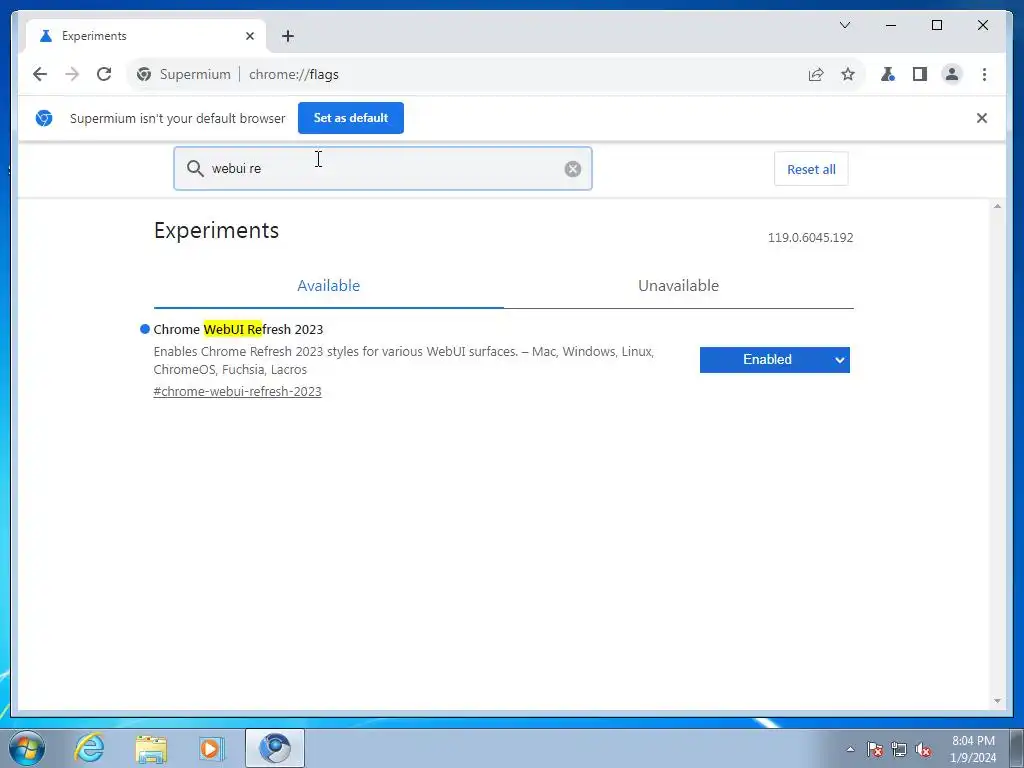Image resolution: width=1024 pixels, height=768 pixels.
Task: Click the Chrome WebUI Refresh 2023 title
Action: (x=238, y=330)
